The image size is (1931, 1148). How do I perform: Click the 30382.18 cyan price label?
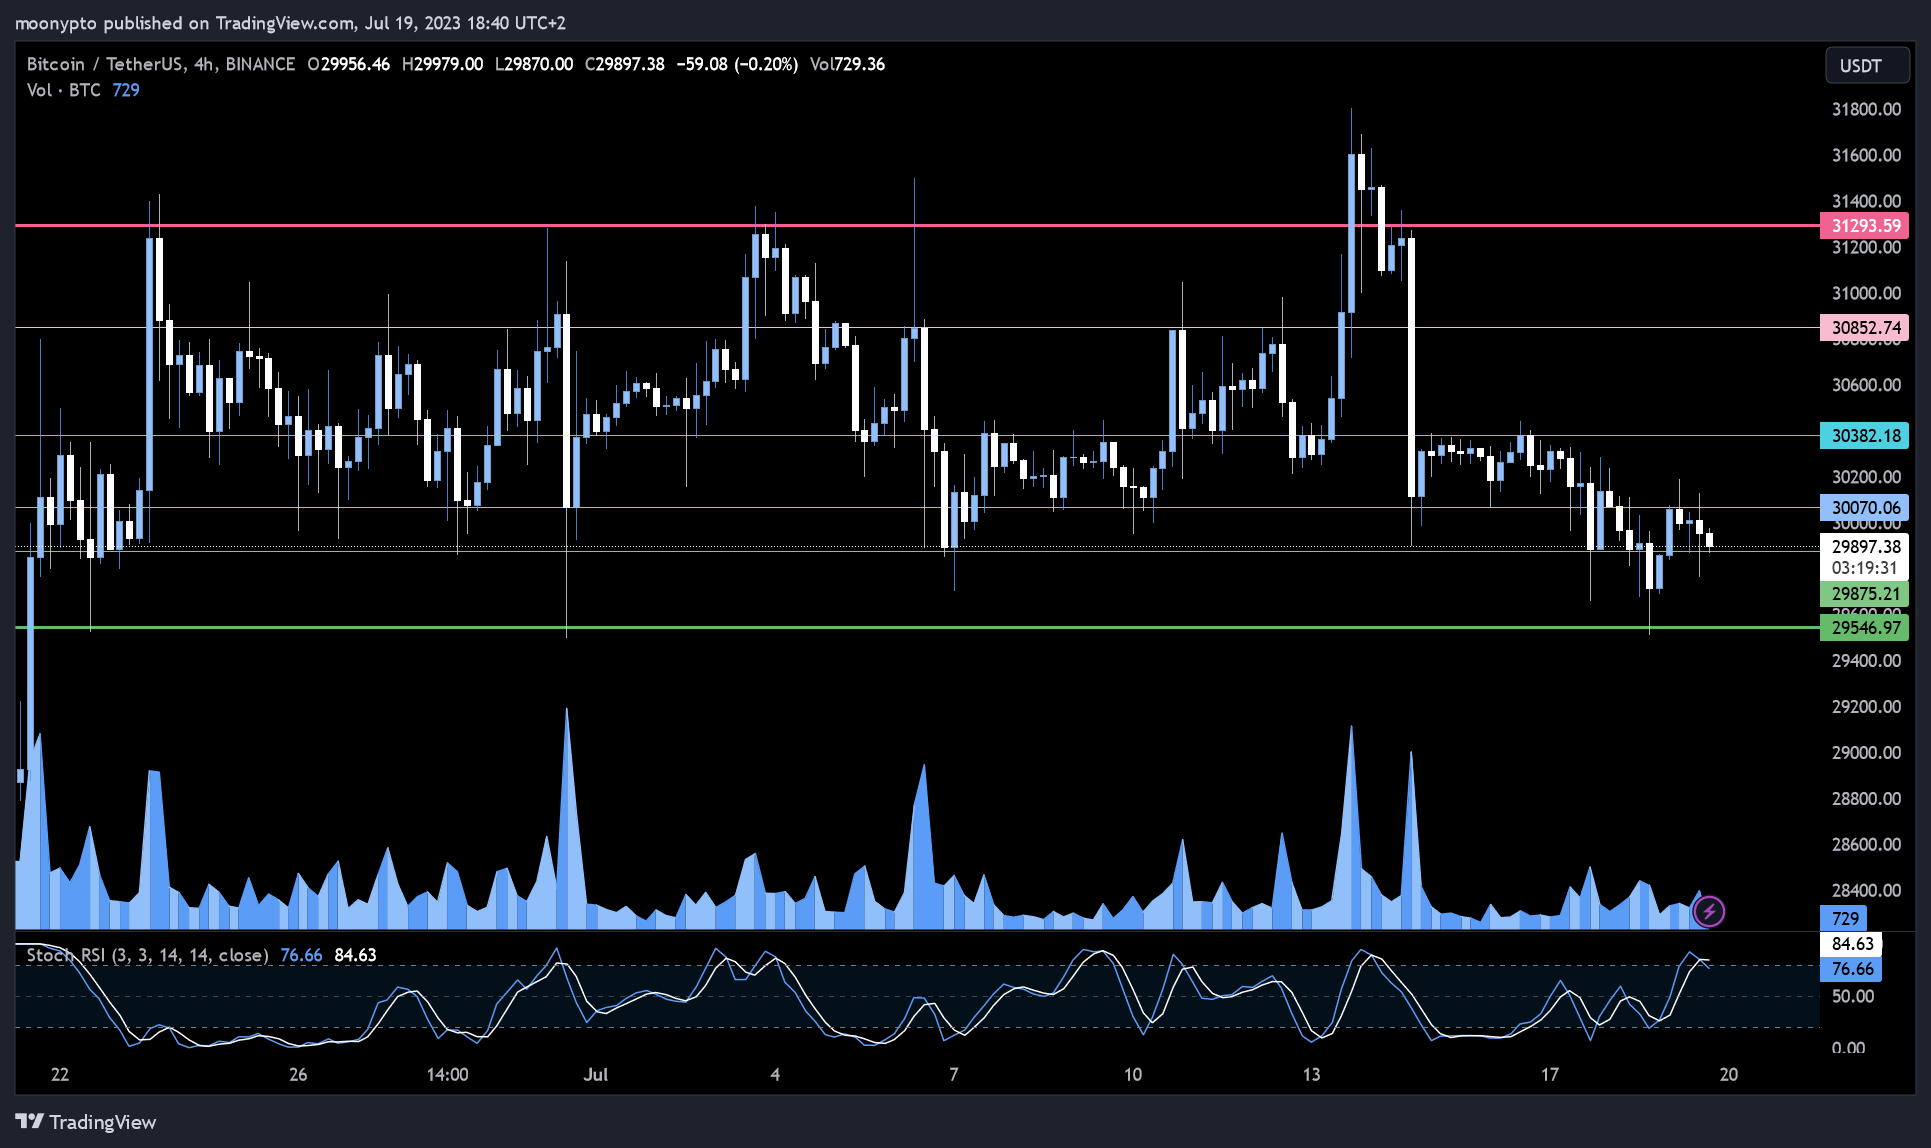tap(1865, 435)
